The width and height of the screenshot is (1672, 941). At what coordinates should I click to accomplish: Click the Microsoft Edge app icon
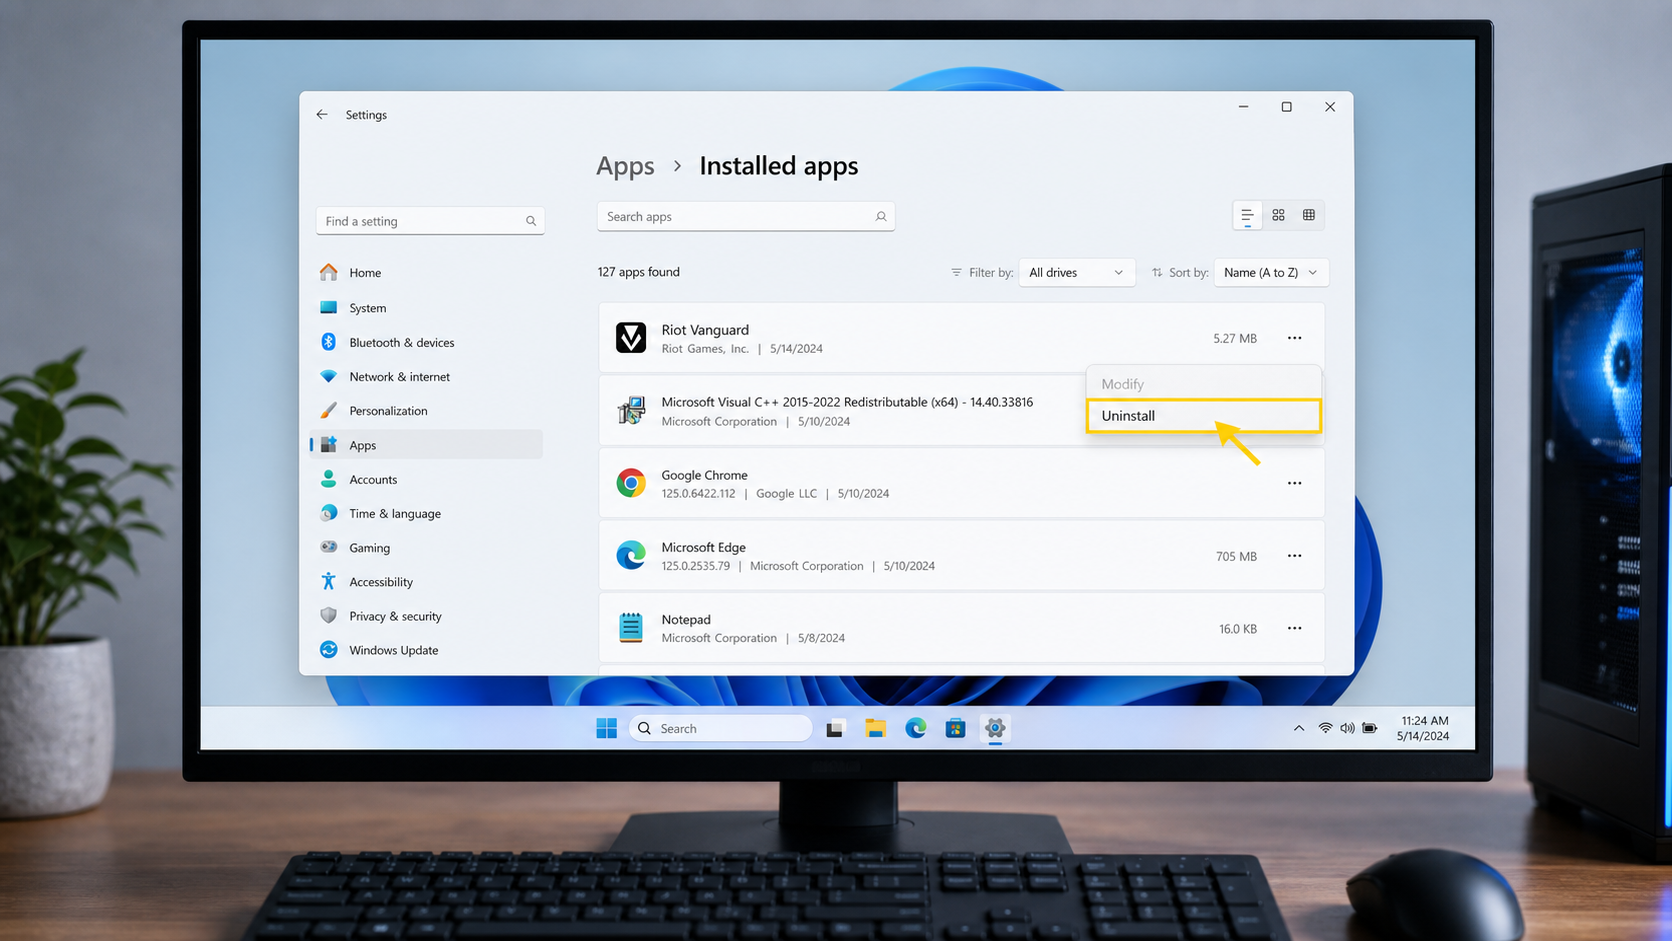click(631, 555)
